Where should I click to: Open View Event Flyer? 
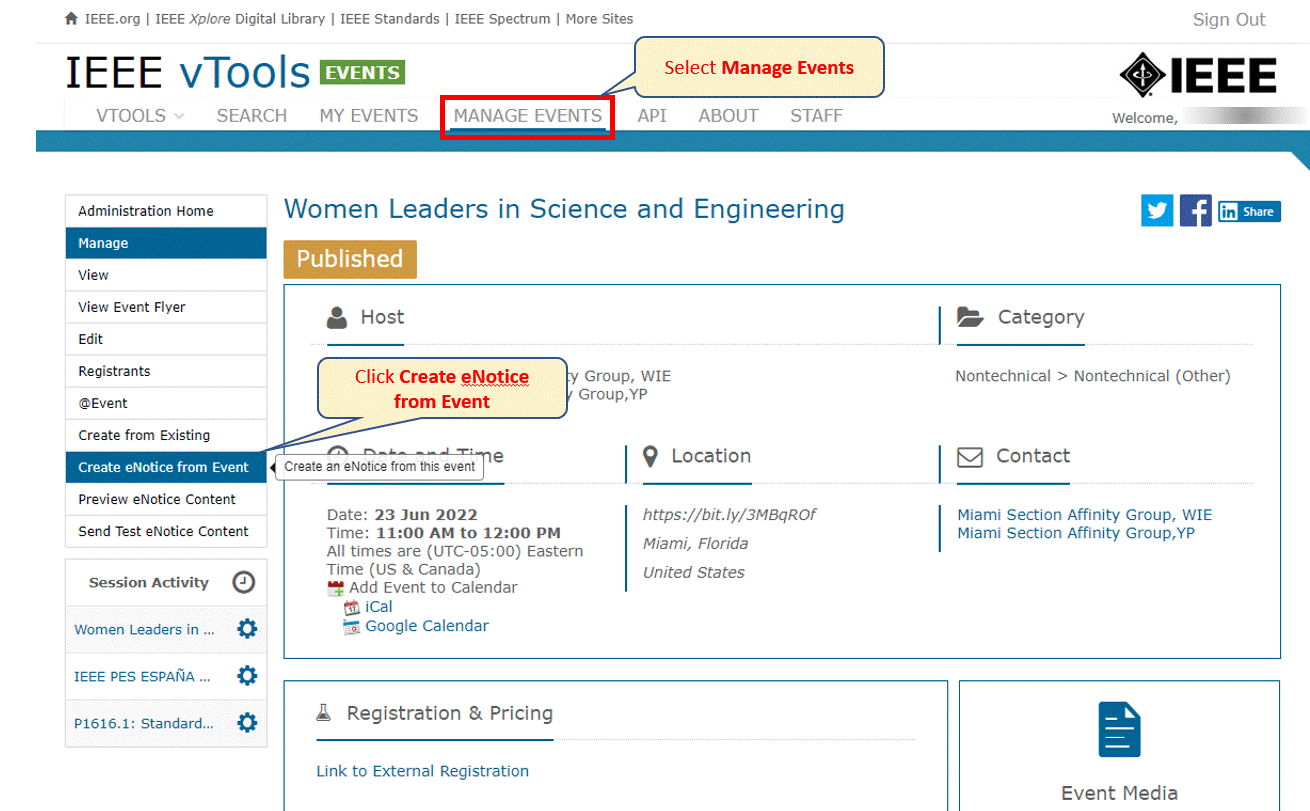166,307
